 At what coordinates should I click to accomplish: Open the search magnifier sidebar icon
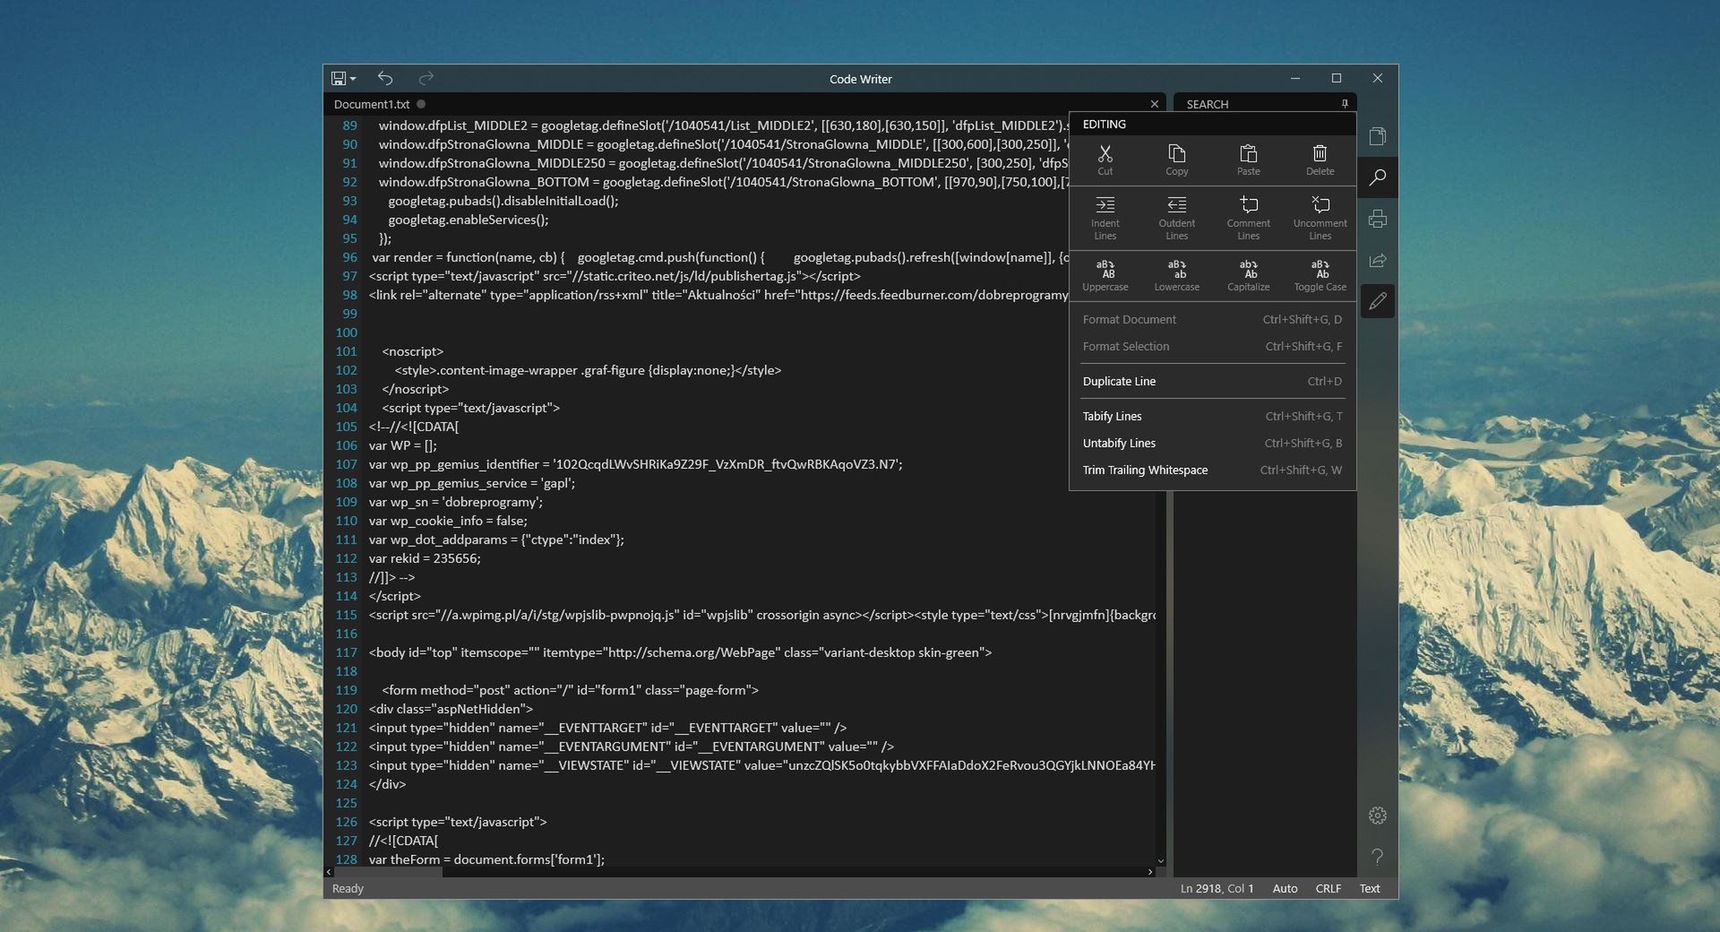[1377, 177]
